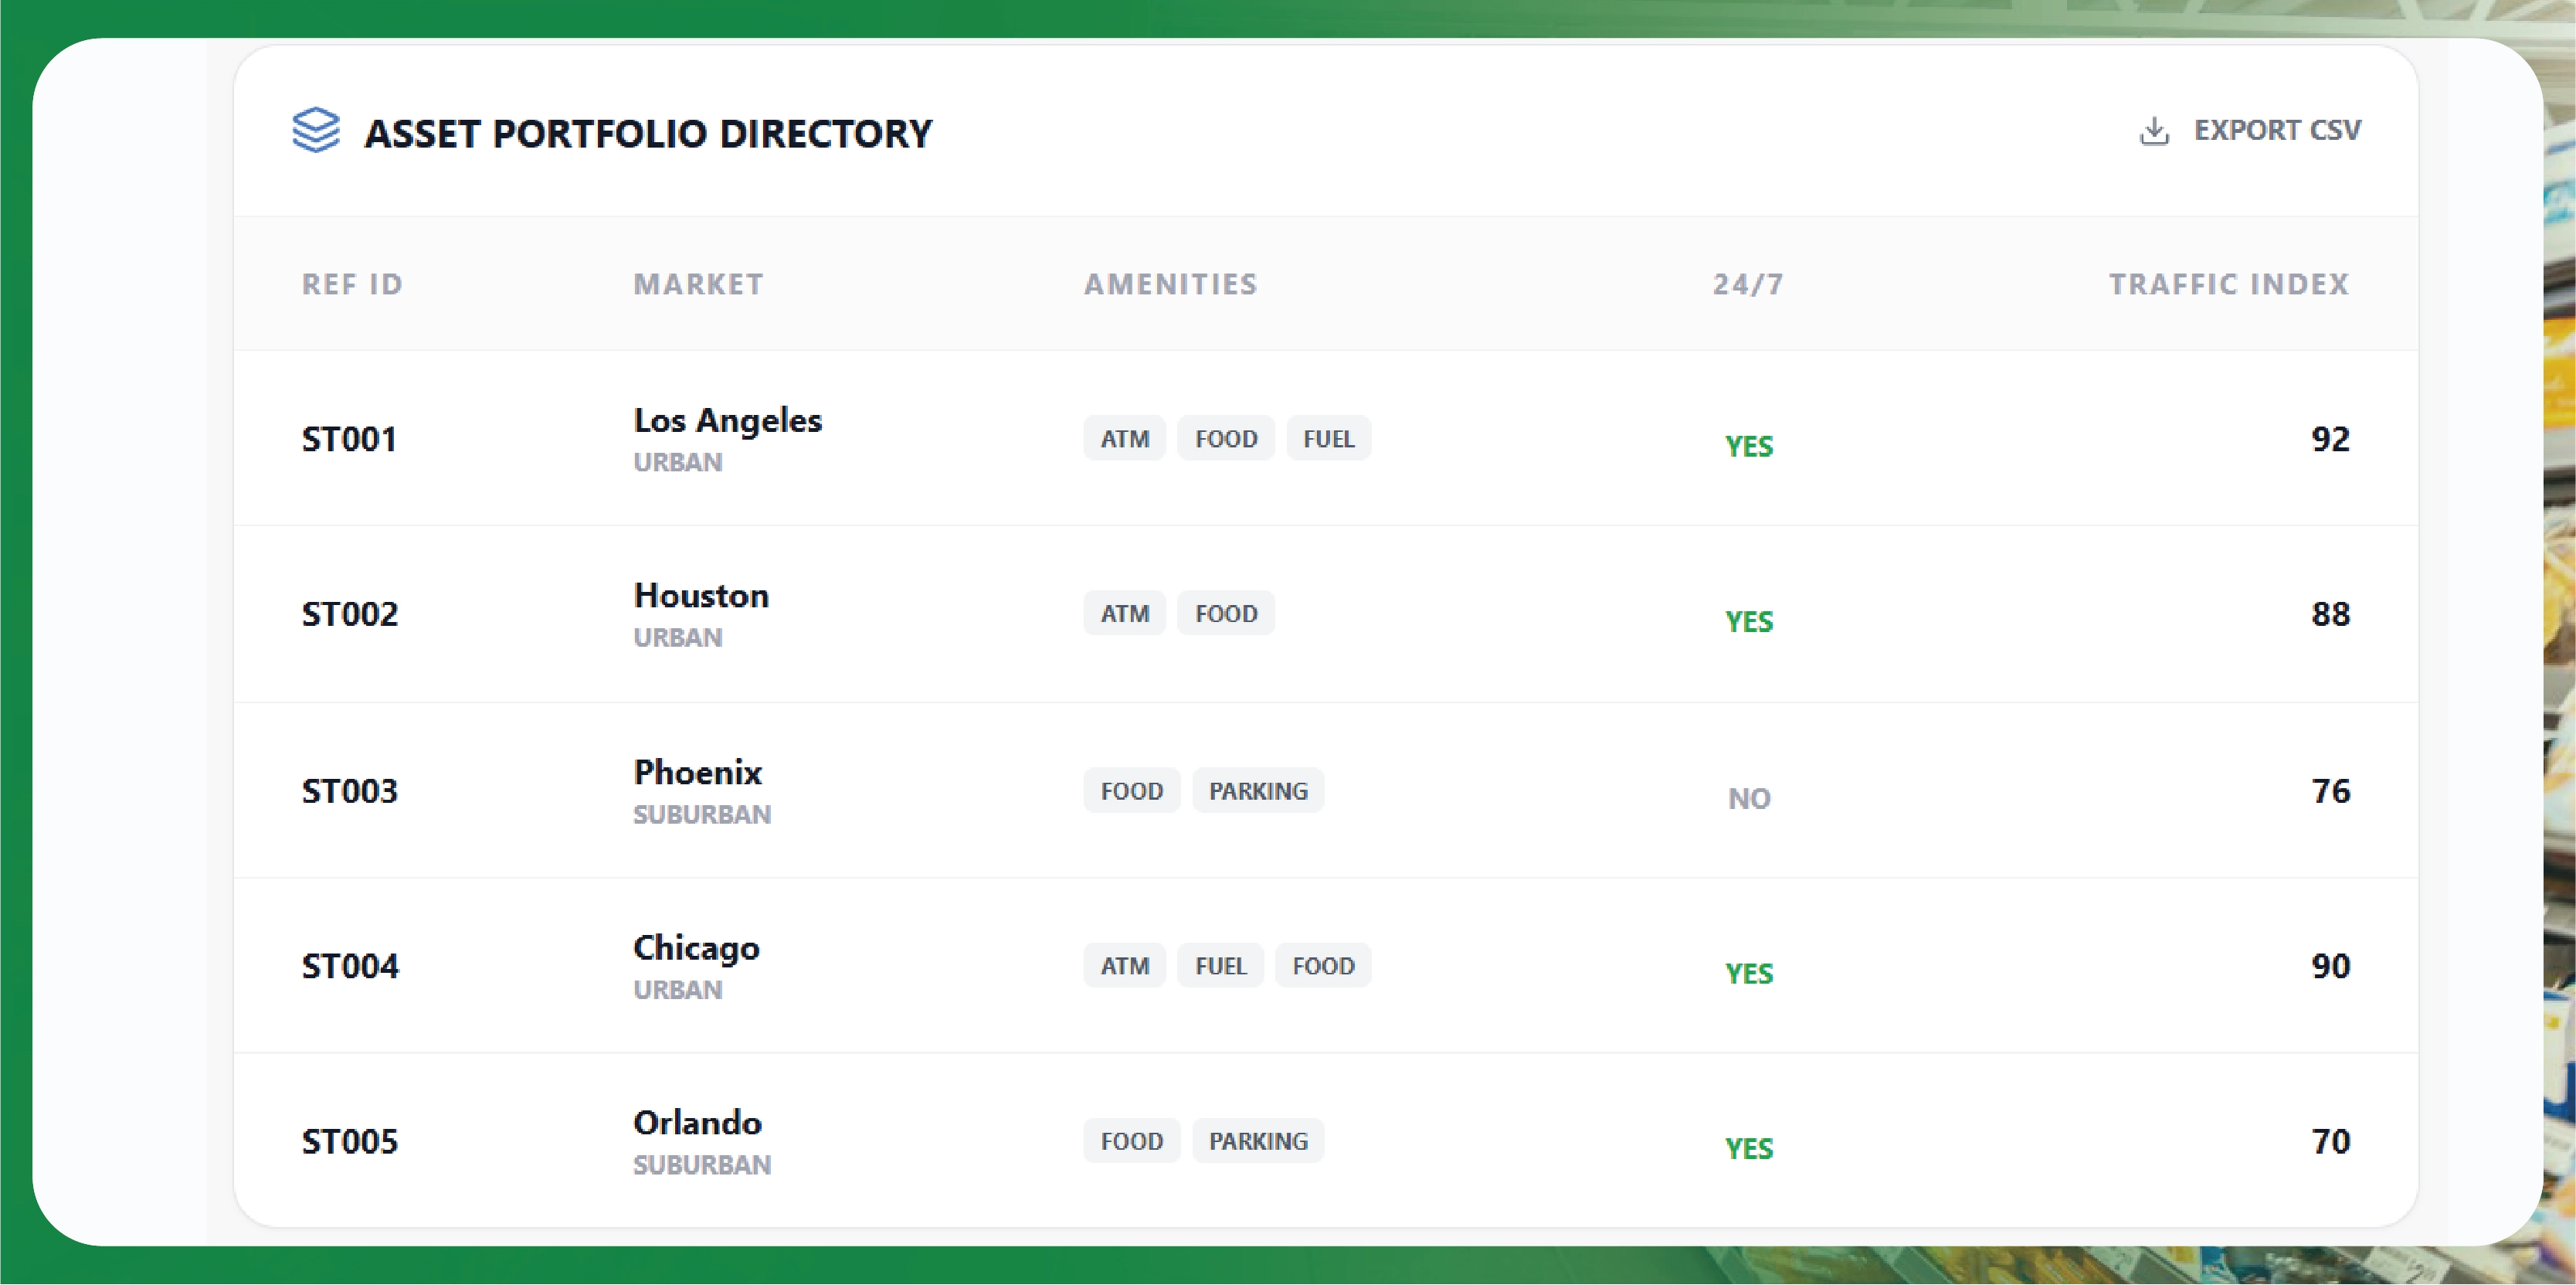2576x1285 pixels.
Task: Click Chicago market name
Action: click(x=696, y=947)
